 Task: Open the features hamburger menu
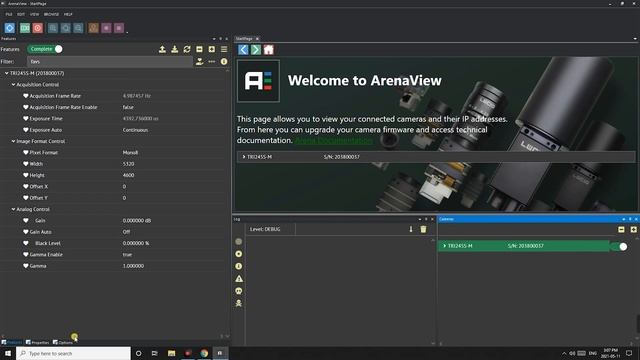[224, 49]
